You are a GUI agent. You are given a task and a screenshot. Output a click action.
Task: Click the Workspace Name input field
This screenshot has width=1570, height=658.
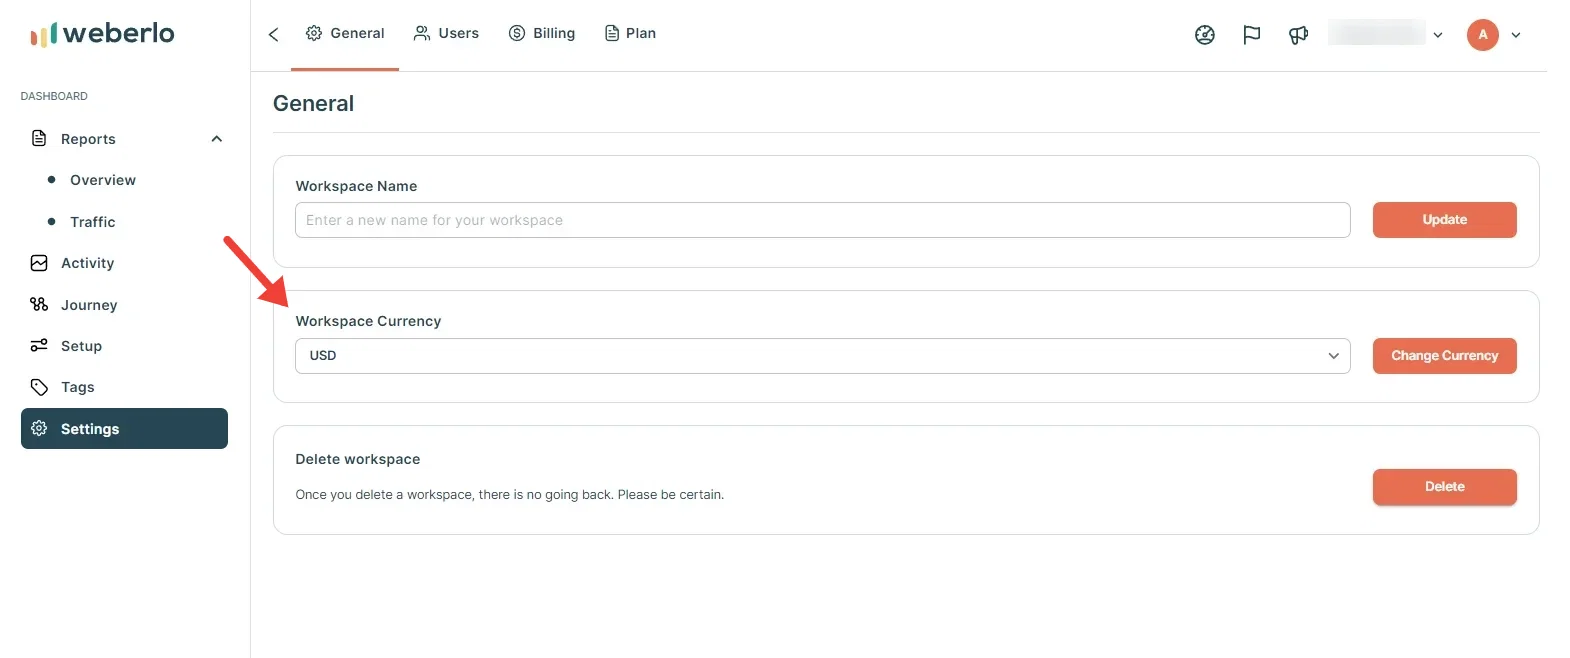point(822,220)
